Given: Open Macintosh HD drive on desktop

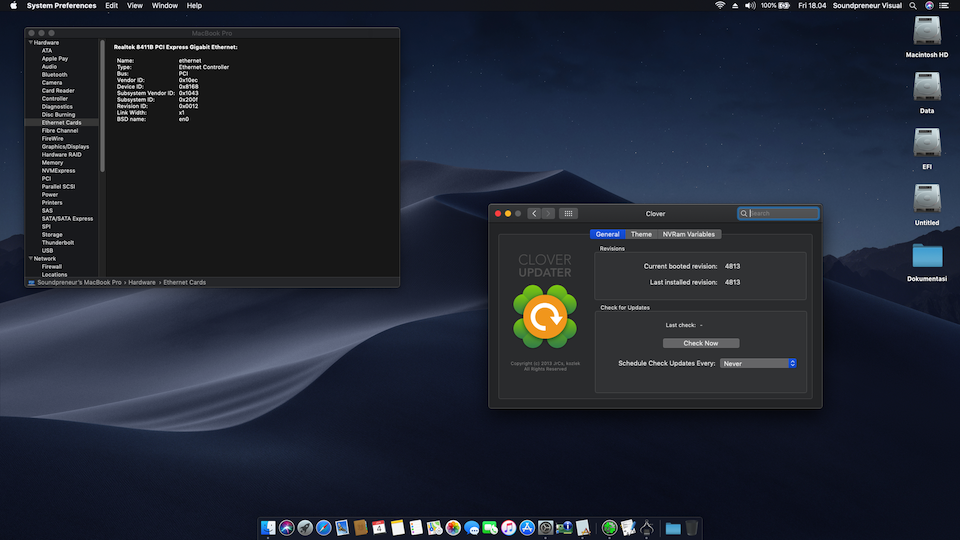Looking at the screenshot, I should tap(927, 31).
